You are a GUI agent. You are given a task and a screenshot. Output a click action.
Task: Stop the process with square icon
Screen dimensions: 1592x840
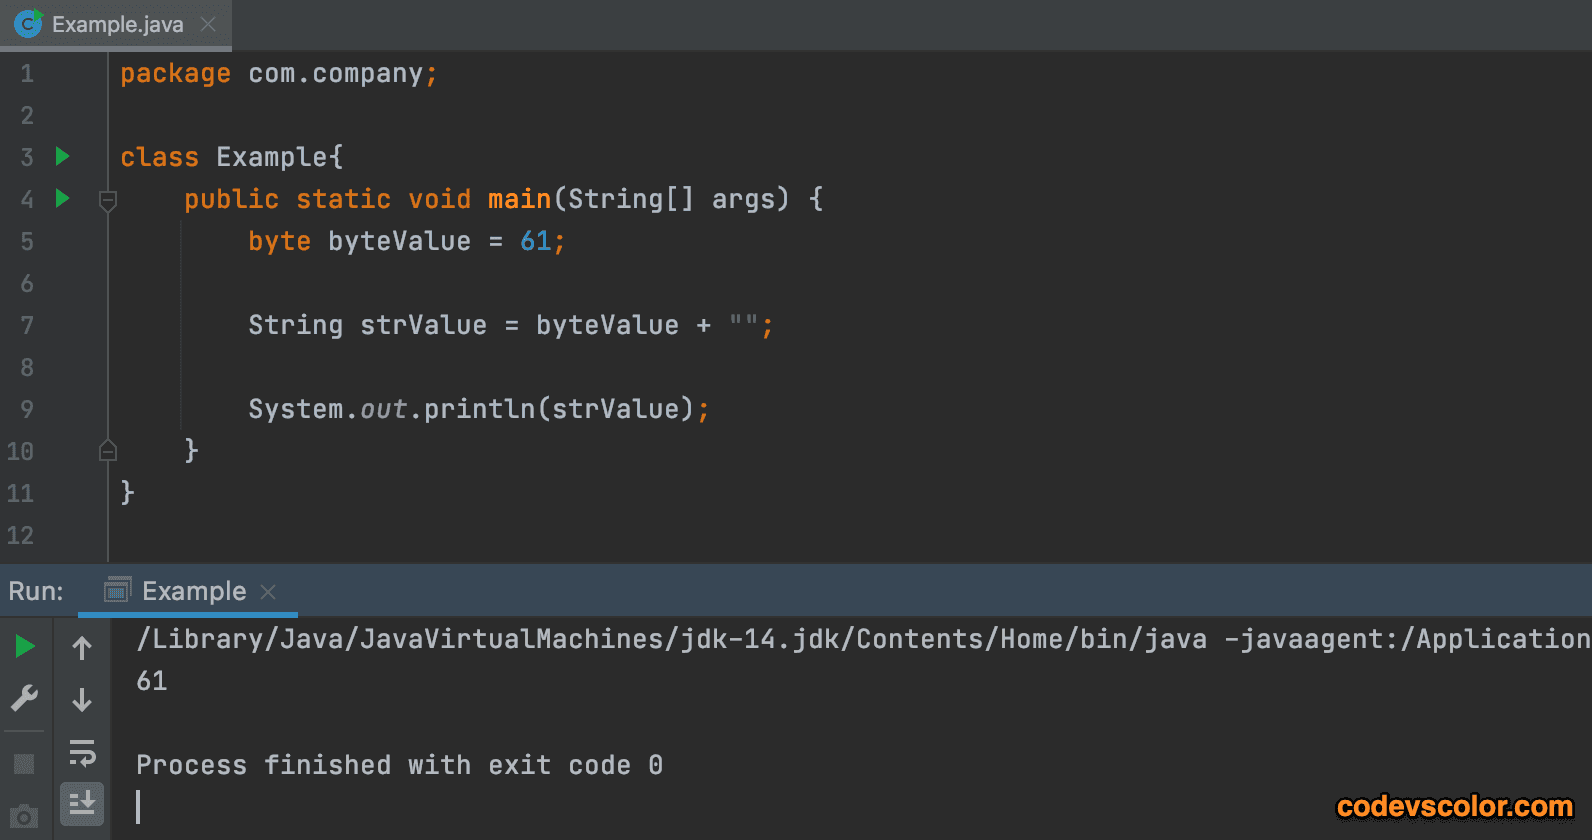coord(25,765)
